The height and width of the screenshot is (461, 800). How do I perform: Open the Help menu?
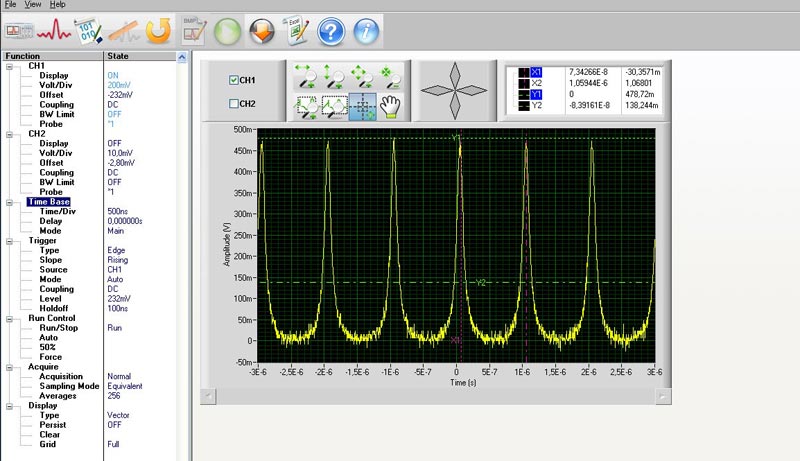pos(58,5)
